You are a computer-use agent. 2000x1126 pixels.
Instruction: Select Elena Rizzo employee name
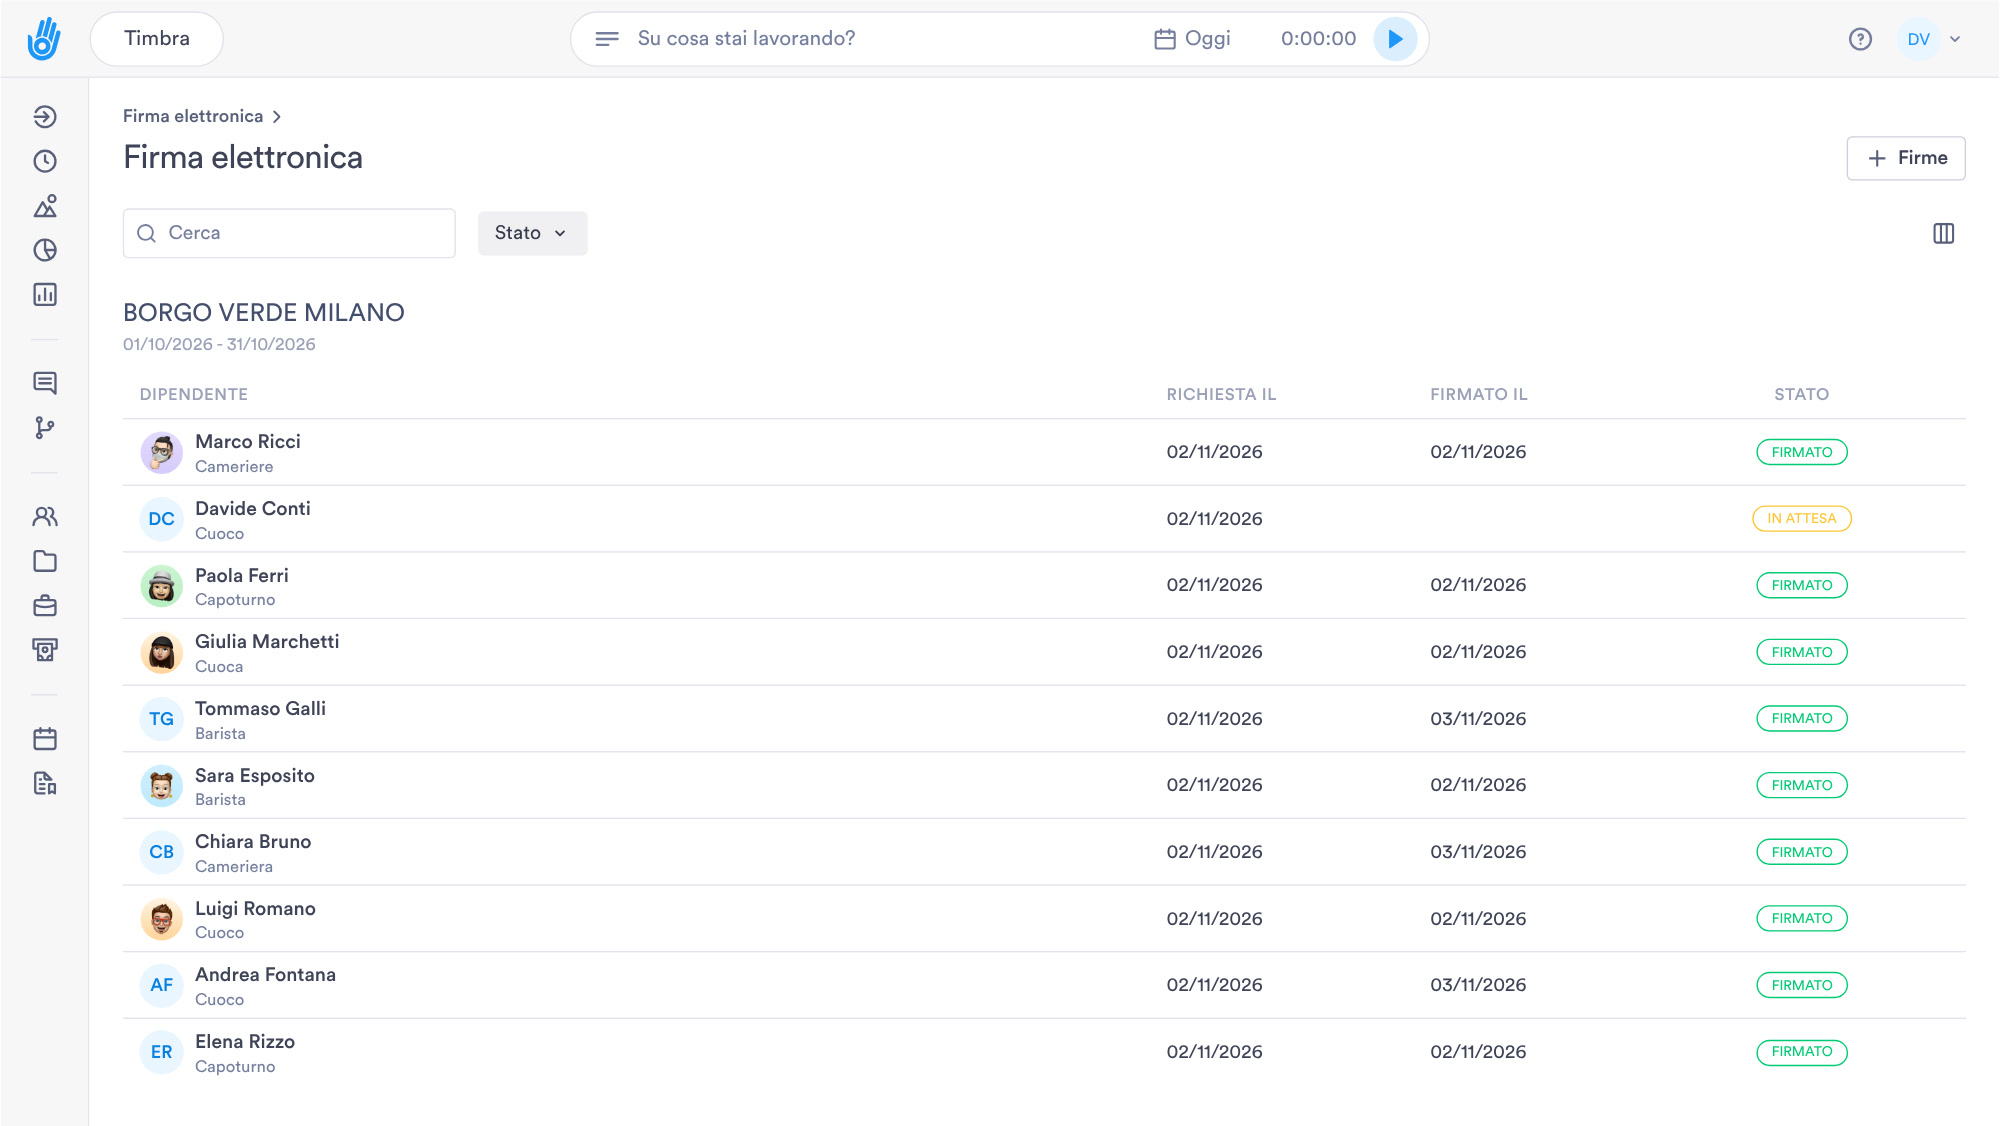(245, 1042)
